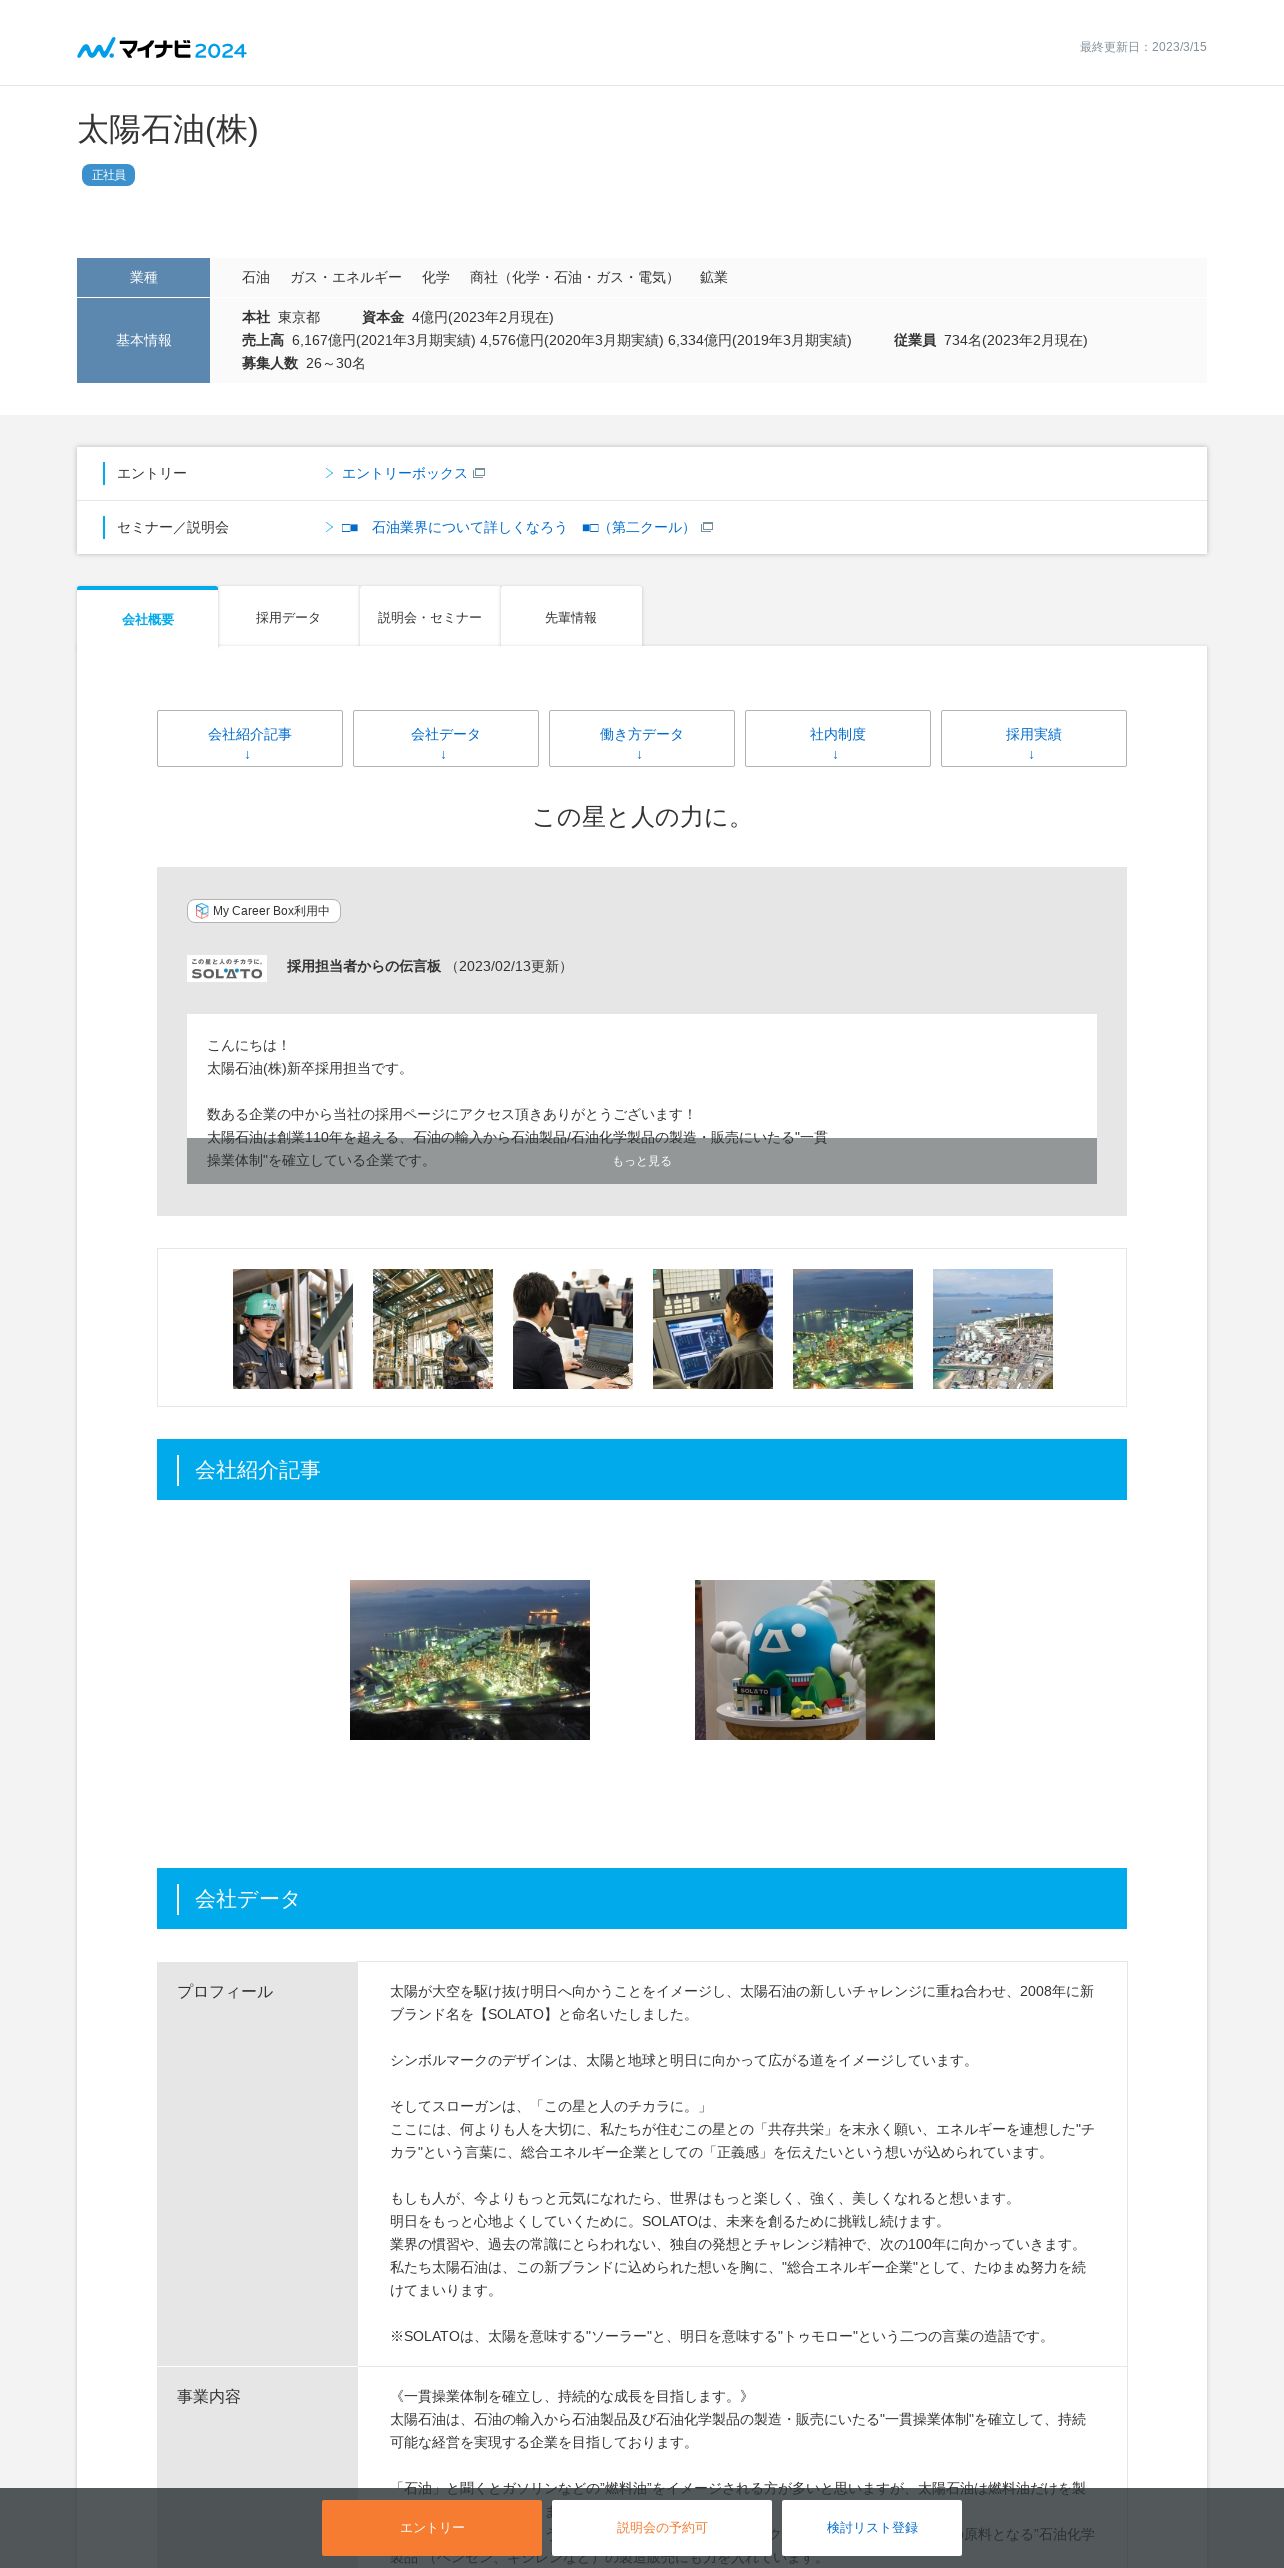Viewport: 1284px width, 2568px height.
Task: Open large night refinery article image
Action: [x=470, y=1660]
